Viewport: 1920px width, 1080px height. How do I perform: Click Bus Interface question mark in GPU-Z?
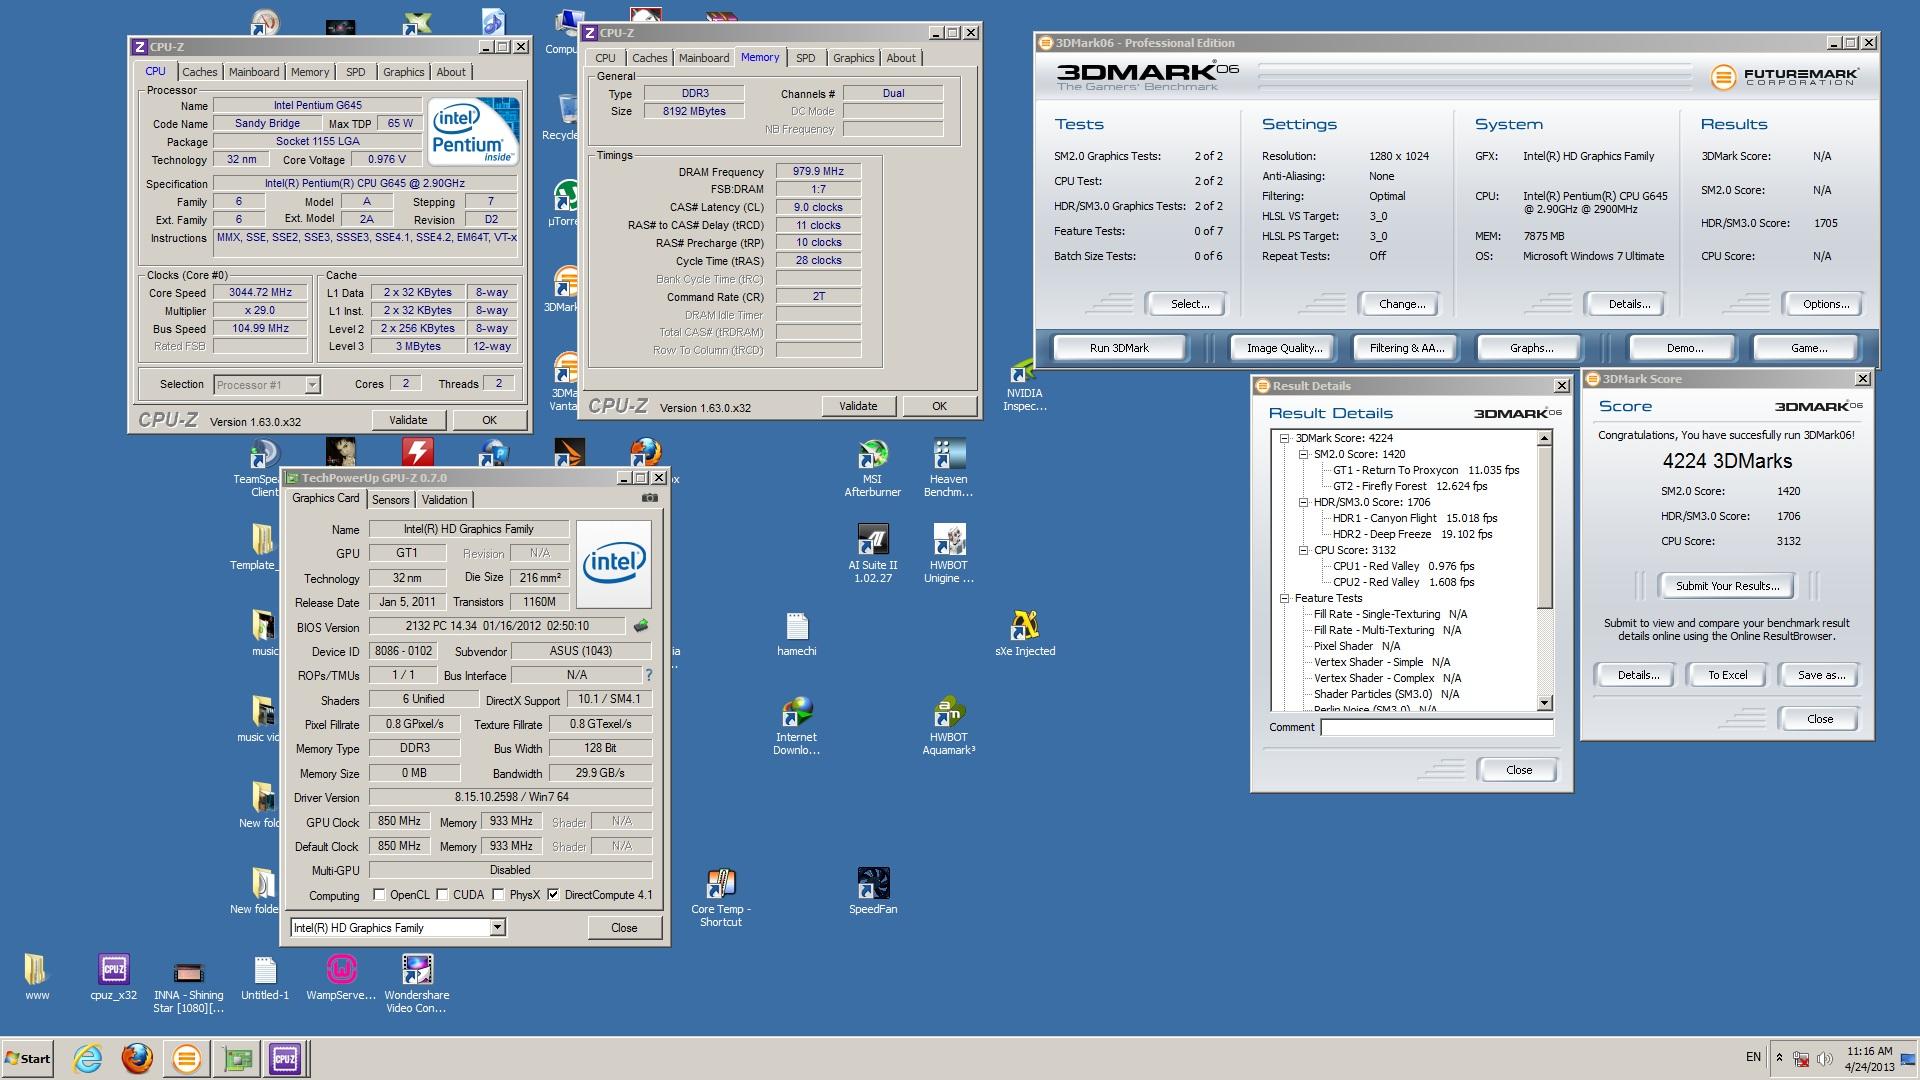coord(649,675)
